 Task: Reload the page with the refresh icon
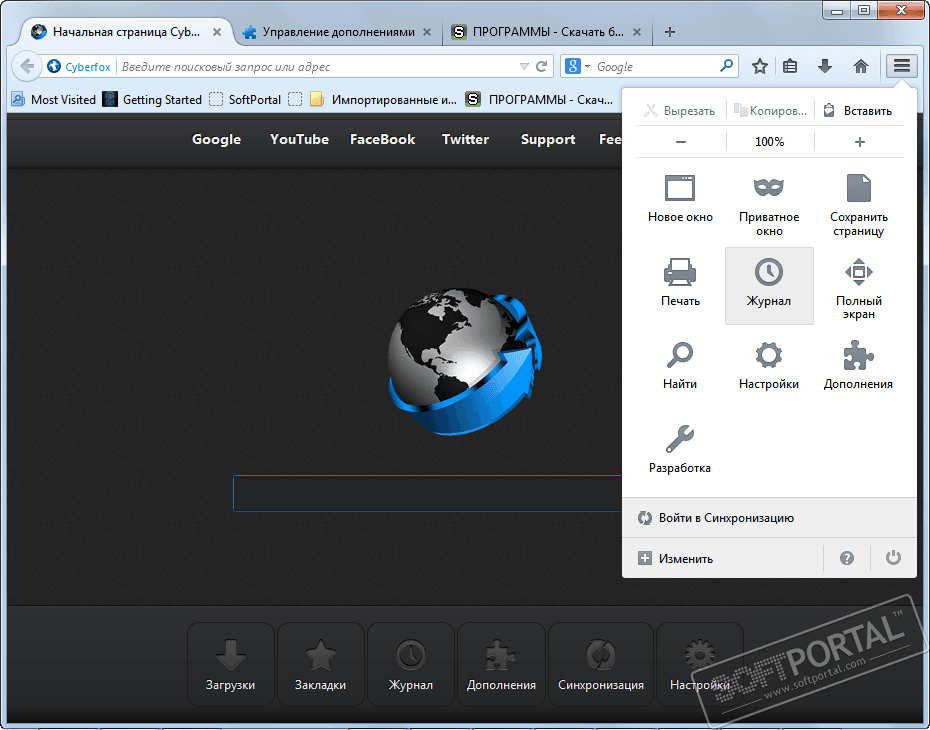tap(541, 66)
